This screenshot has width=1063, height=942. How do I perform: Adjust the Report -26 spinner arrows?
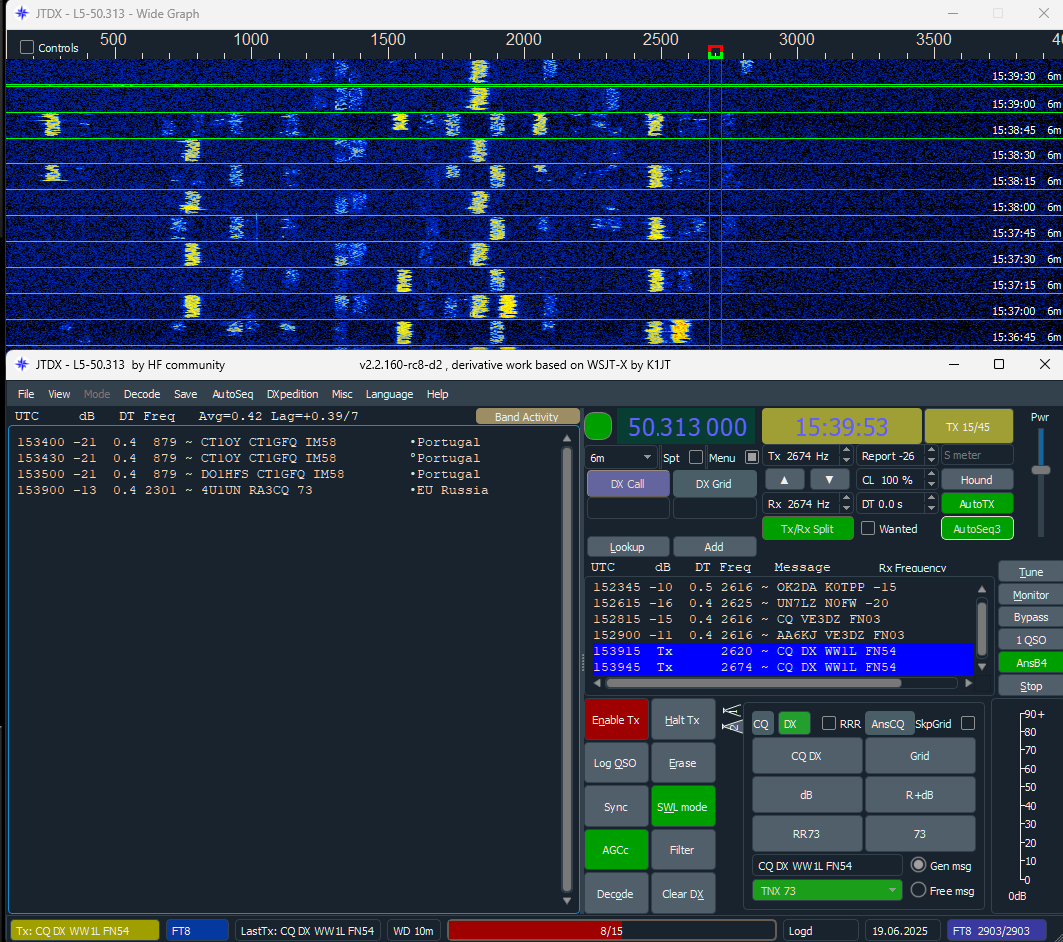pyautogui.click(x=931, y=455)
